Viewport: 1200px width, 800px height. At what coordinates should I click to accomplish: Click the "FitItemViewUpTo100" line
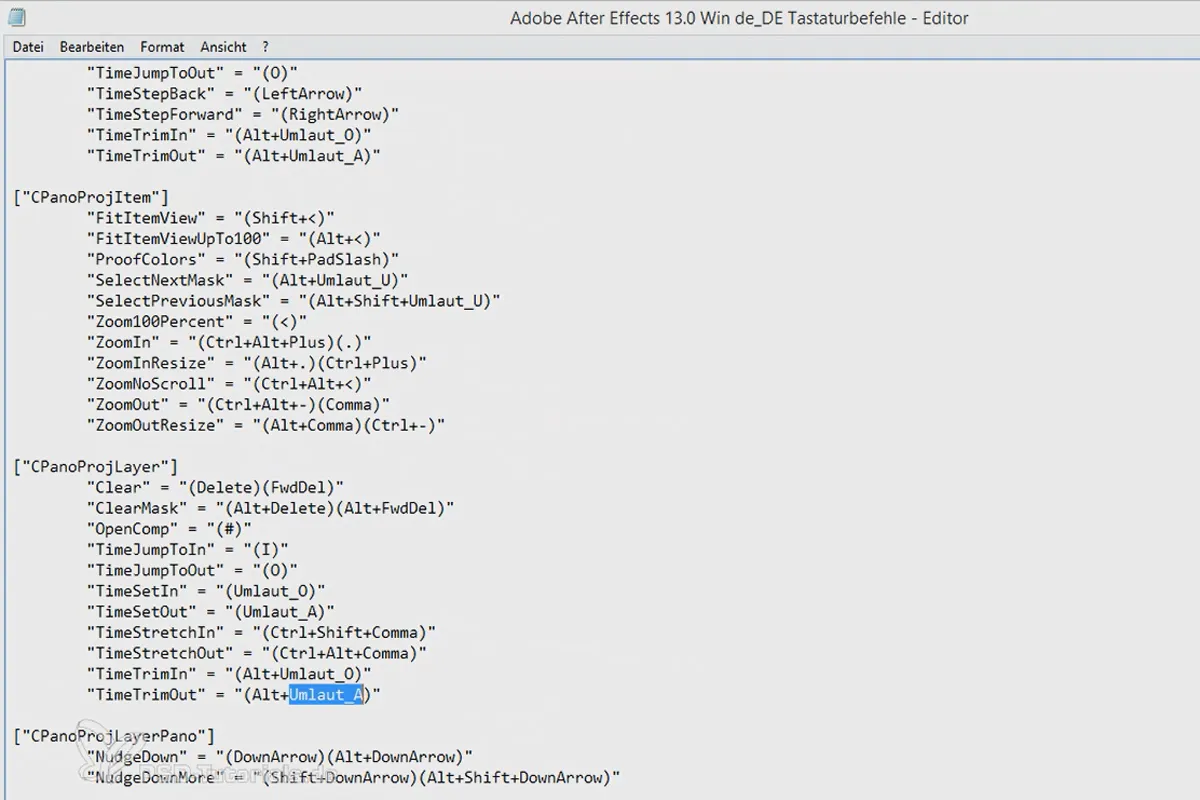click(234, 238)
